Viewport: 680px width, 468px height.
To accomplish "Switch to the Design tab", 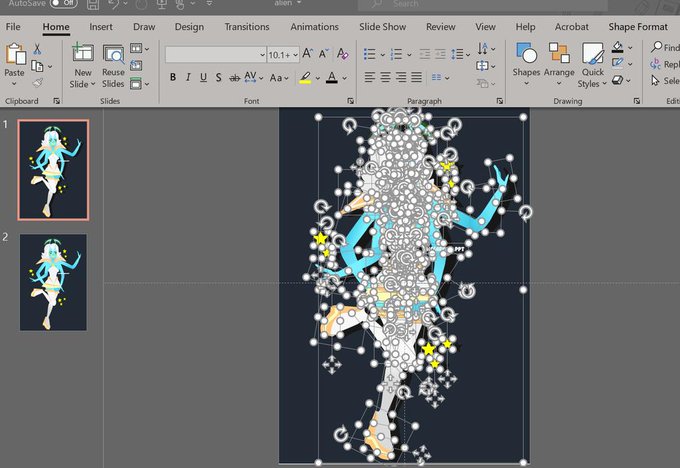I will [189, 27].
